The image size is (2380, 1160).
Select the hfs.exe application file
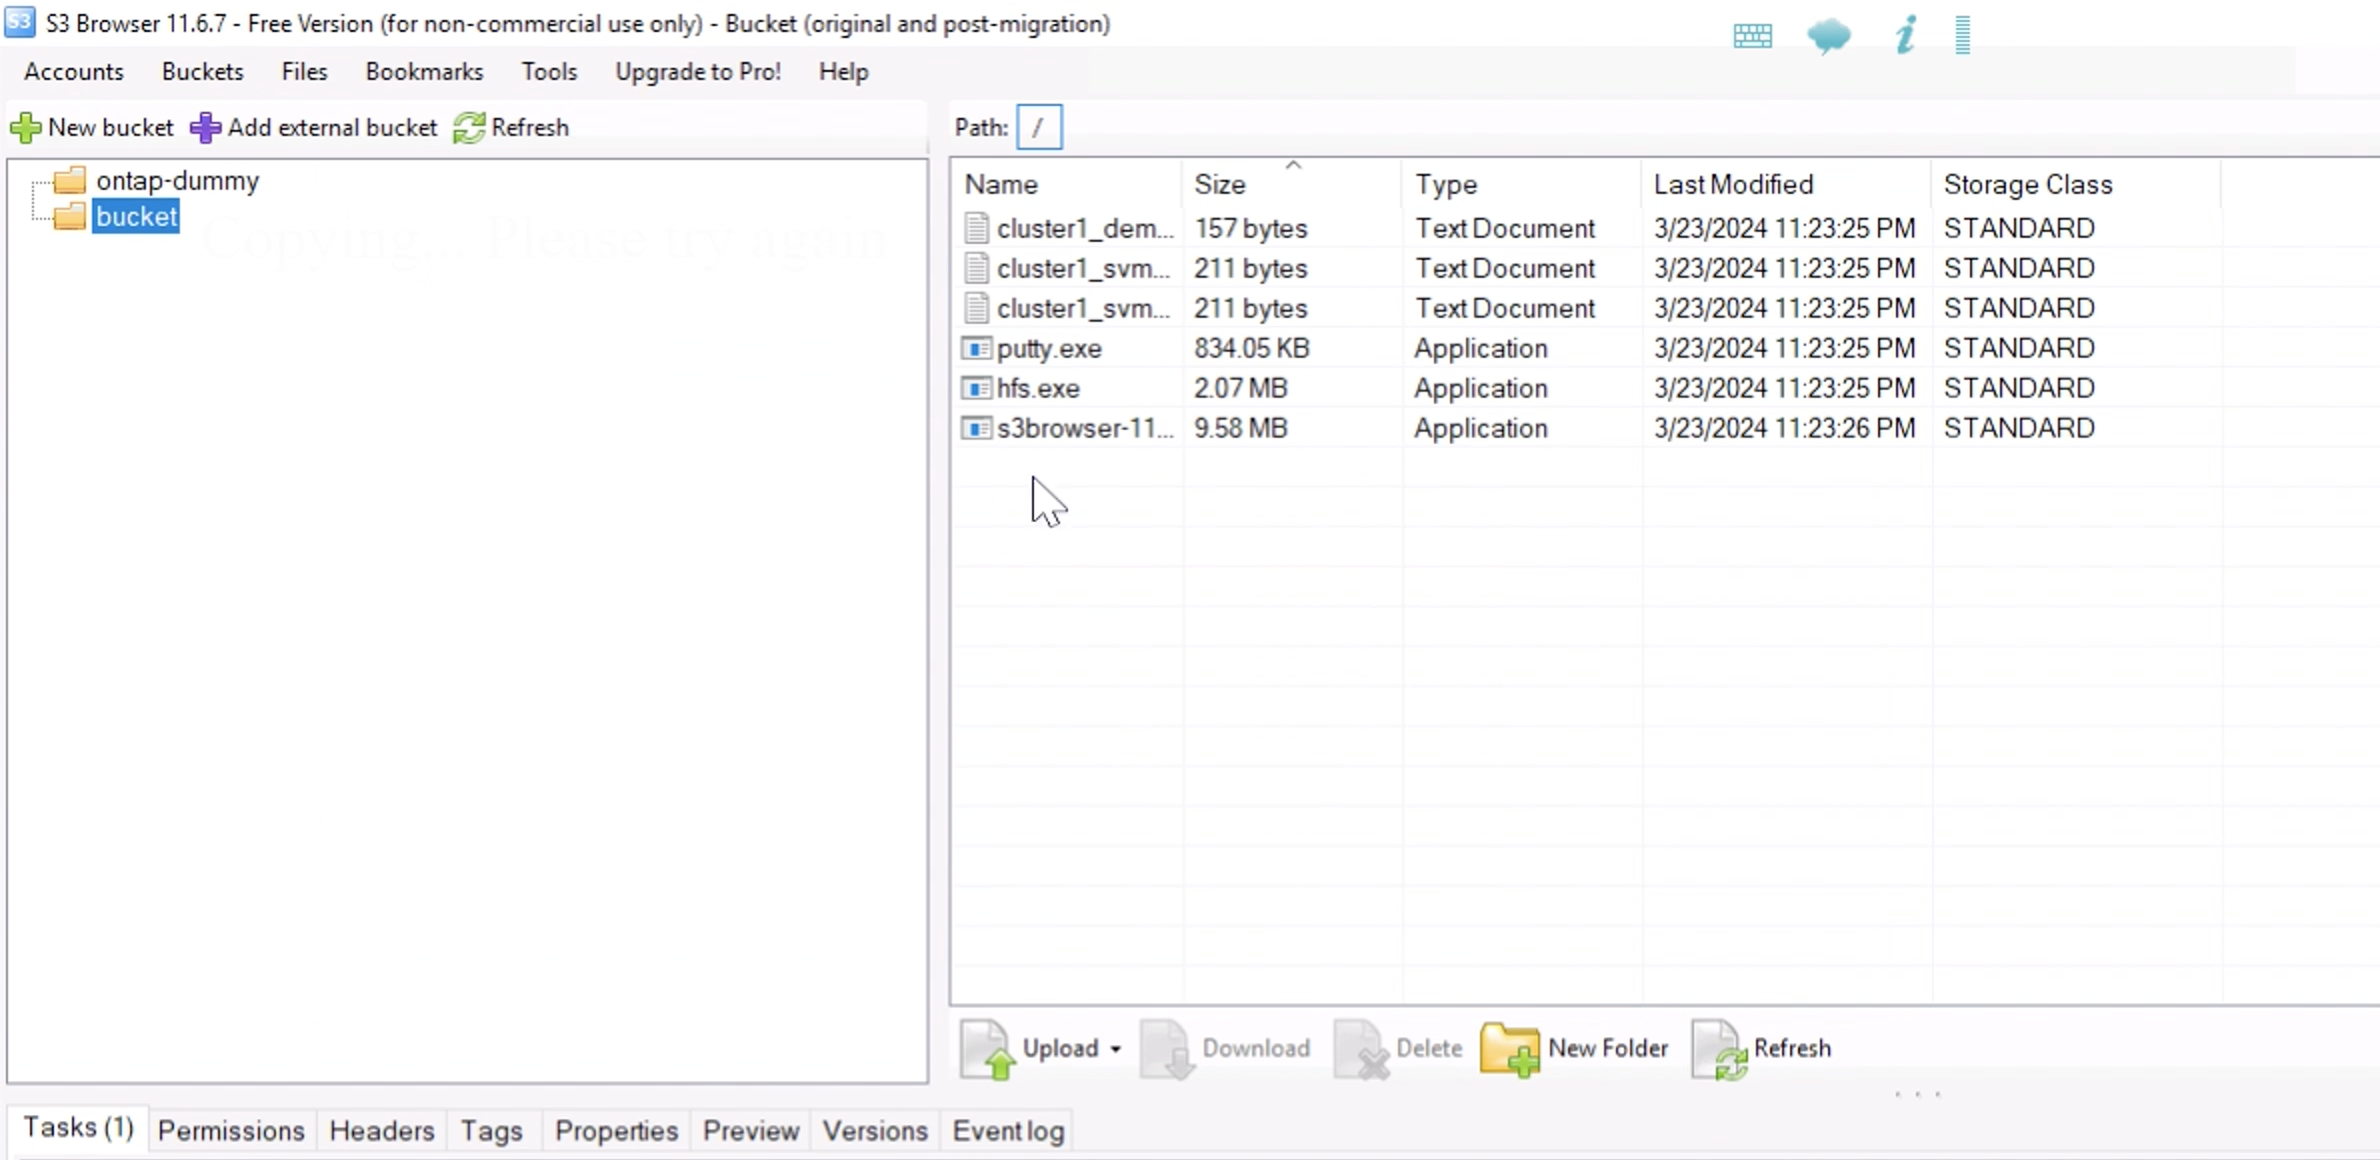click(x=1037, y=389)
